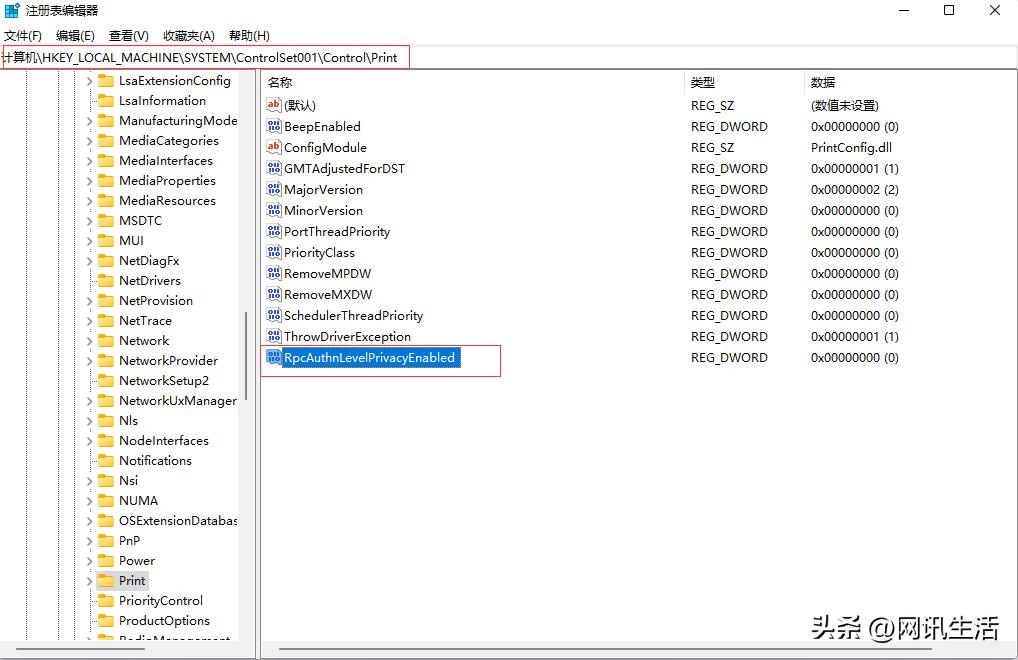Expand the Power tree node

click(x=90, y=560)
